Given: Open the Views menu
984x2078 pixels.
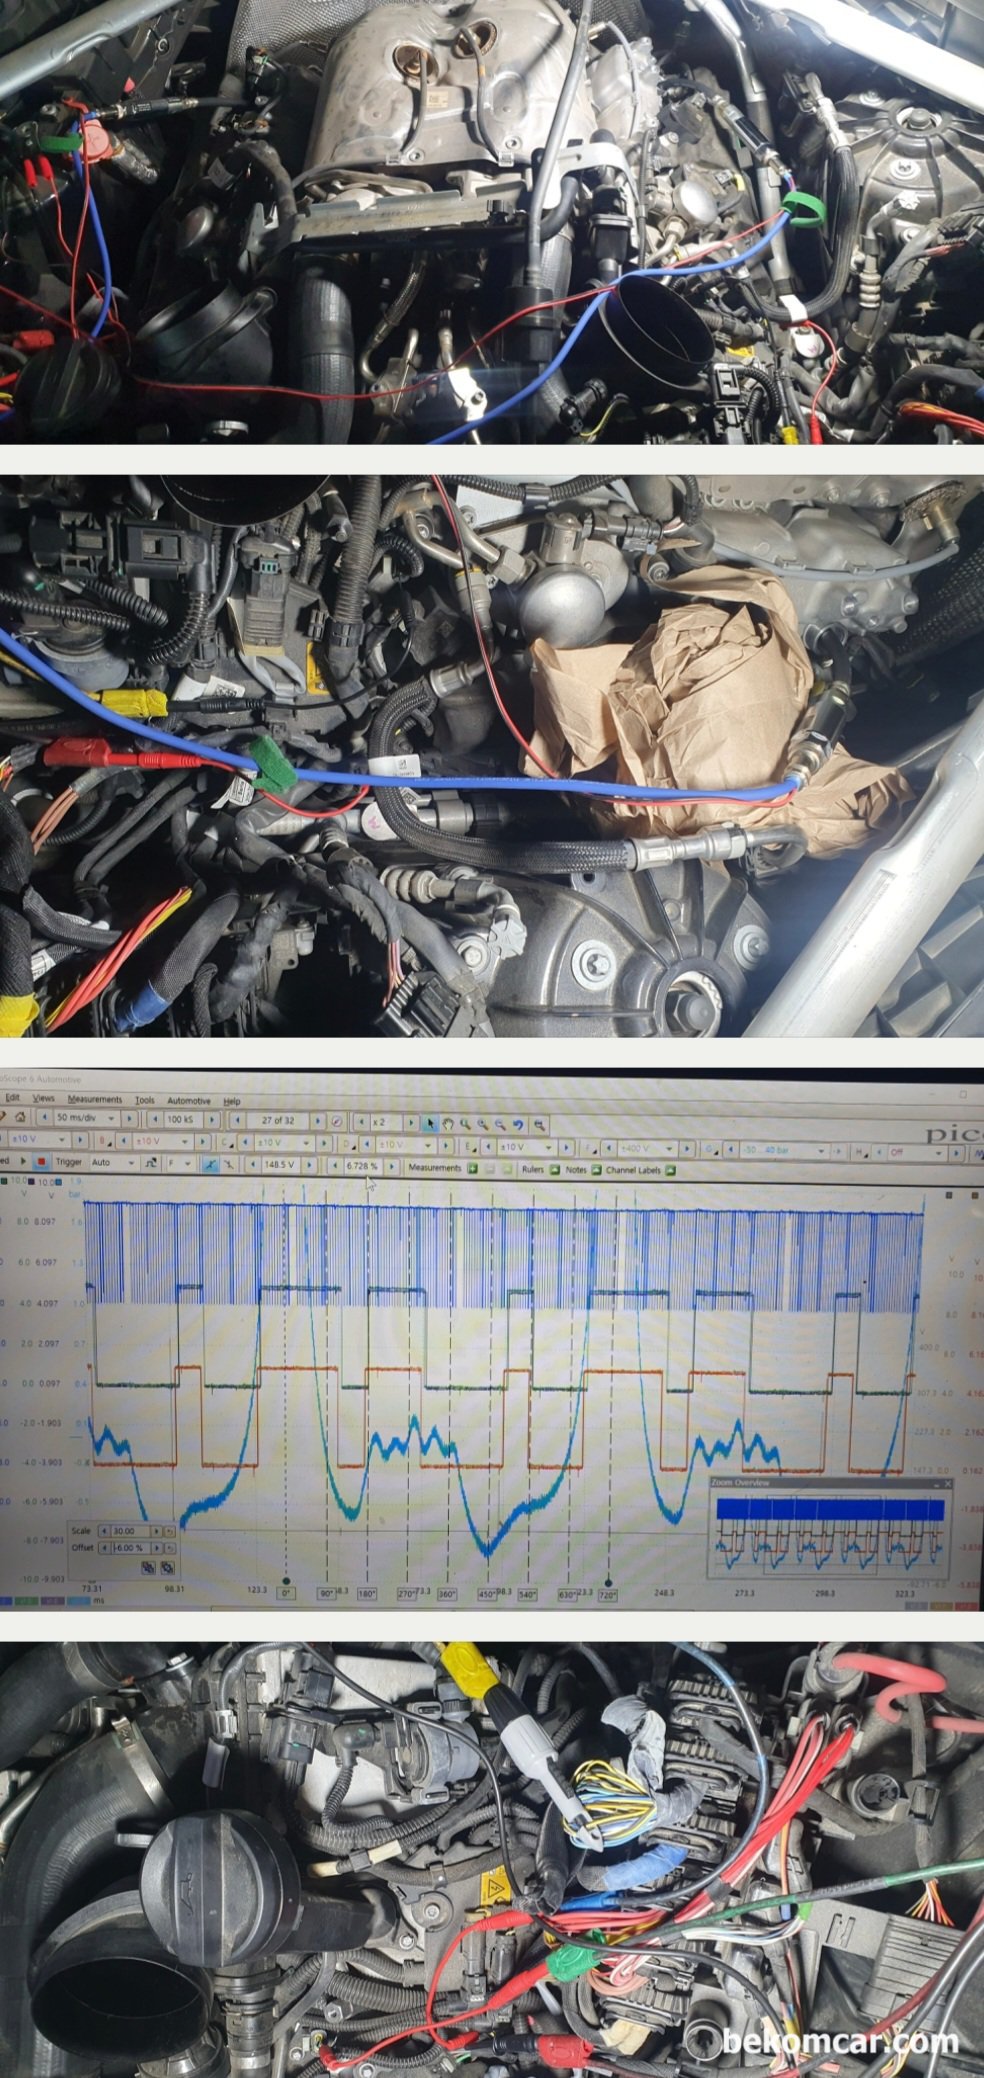Looking at the screenshot, I should click(43, 1100).
